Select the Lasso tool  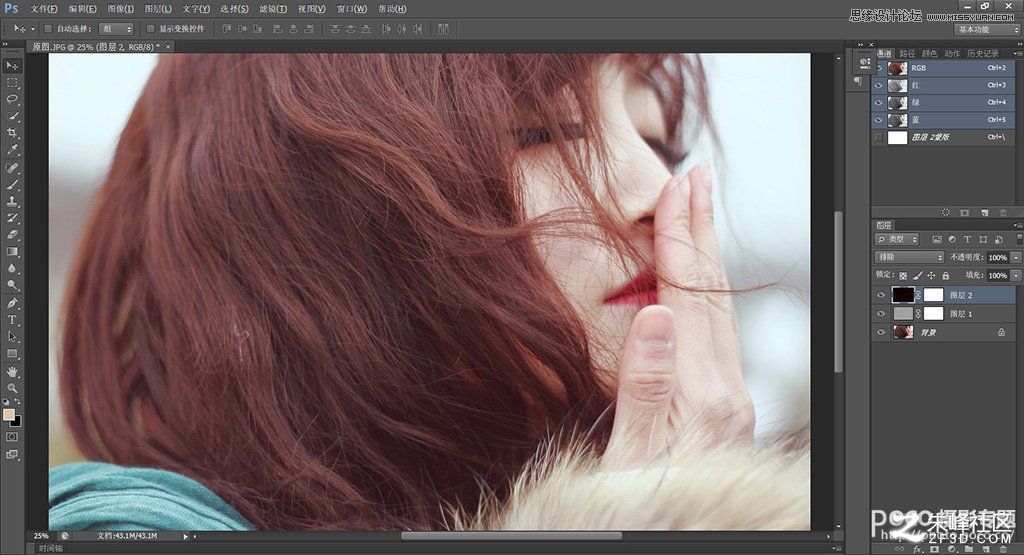12,99
